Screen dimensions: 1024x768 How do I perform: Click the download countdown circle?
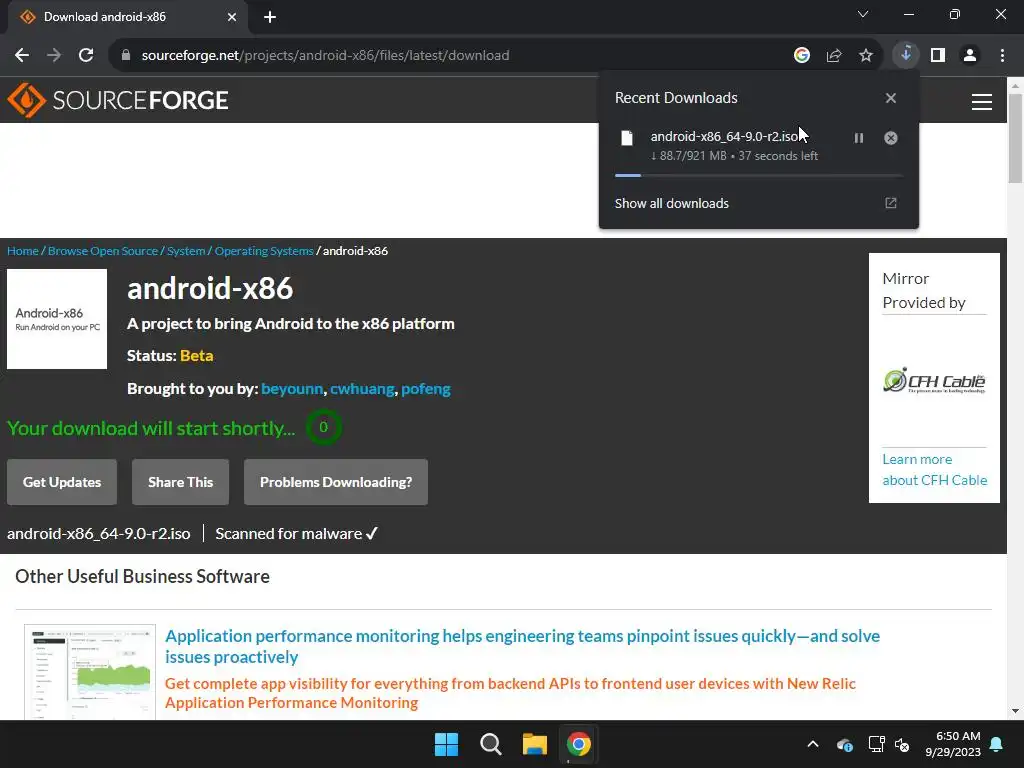tap(323, 427)
